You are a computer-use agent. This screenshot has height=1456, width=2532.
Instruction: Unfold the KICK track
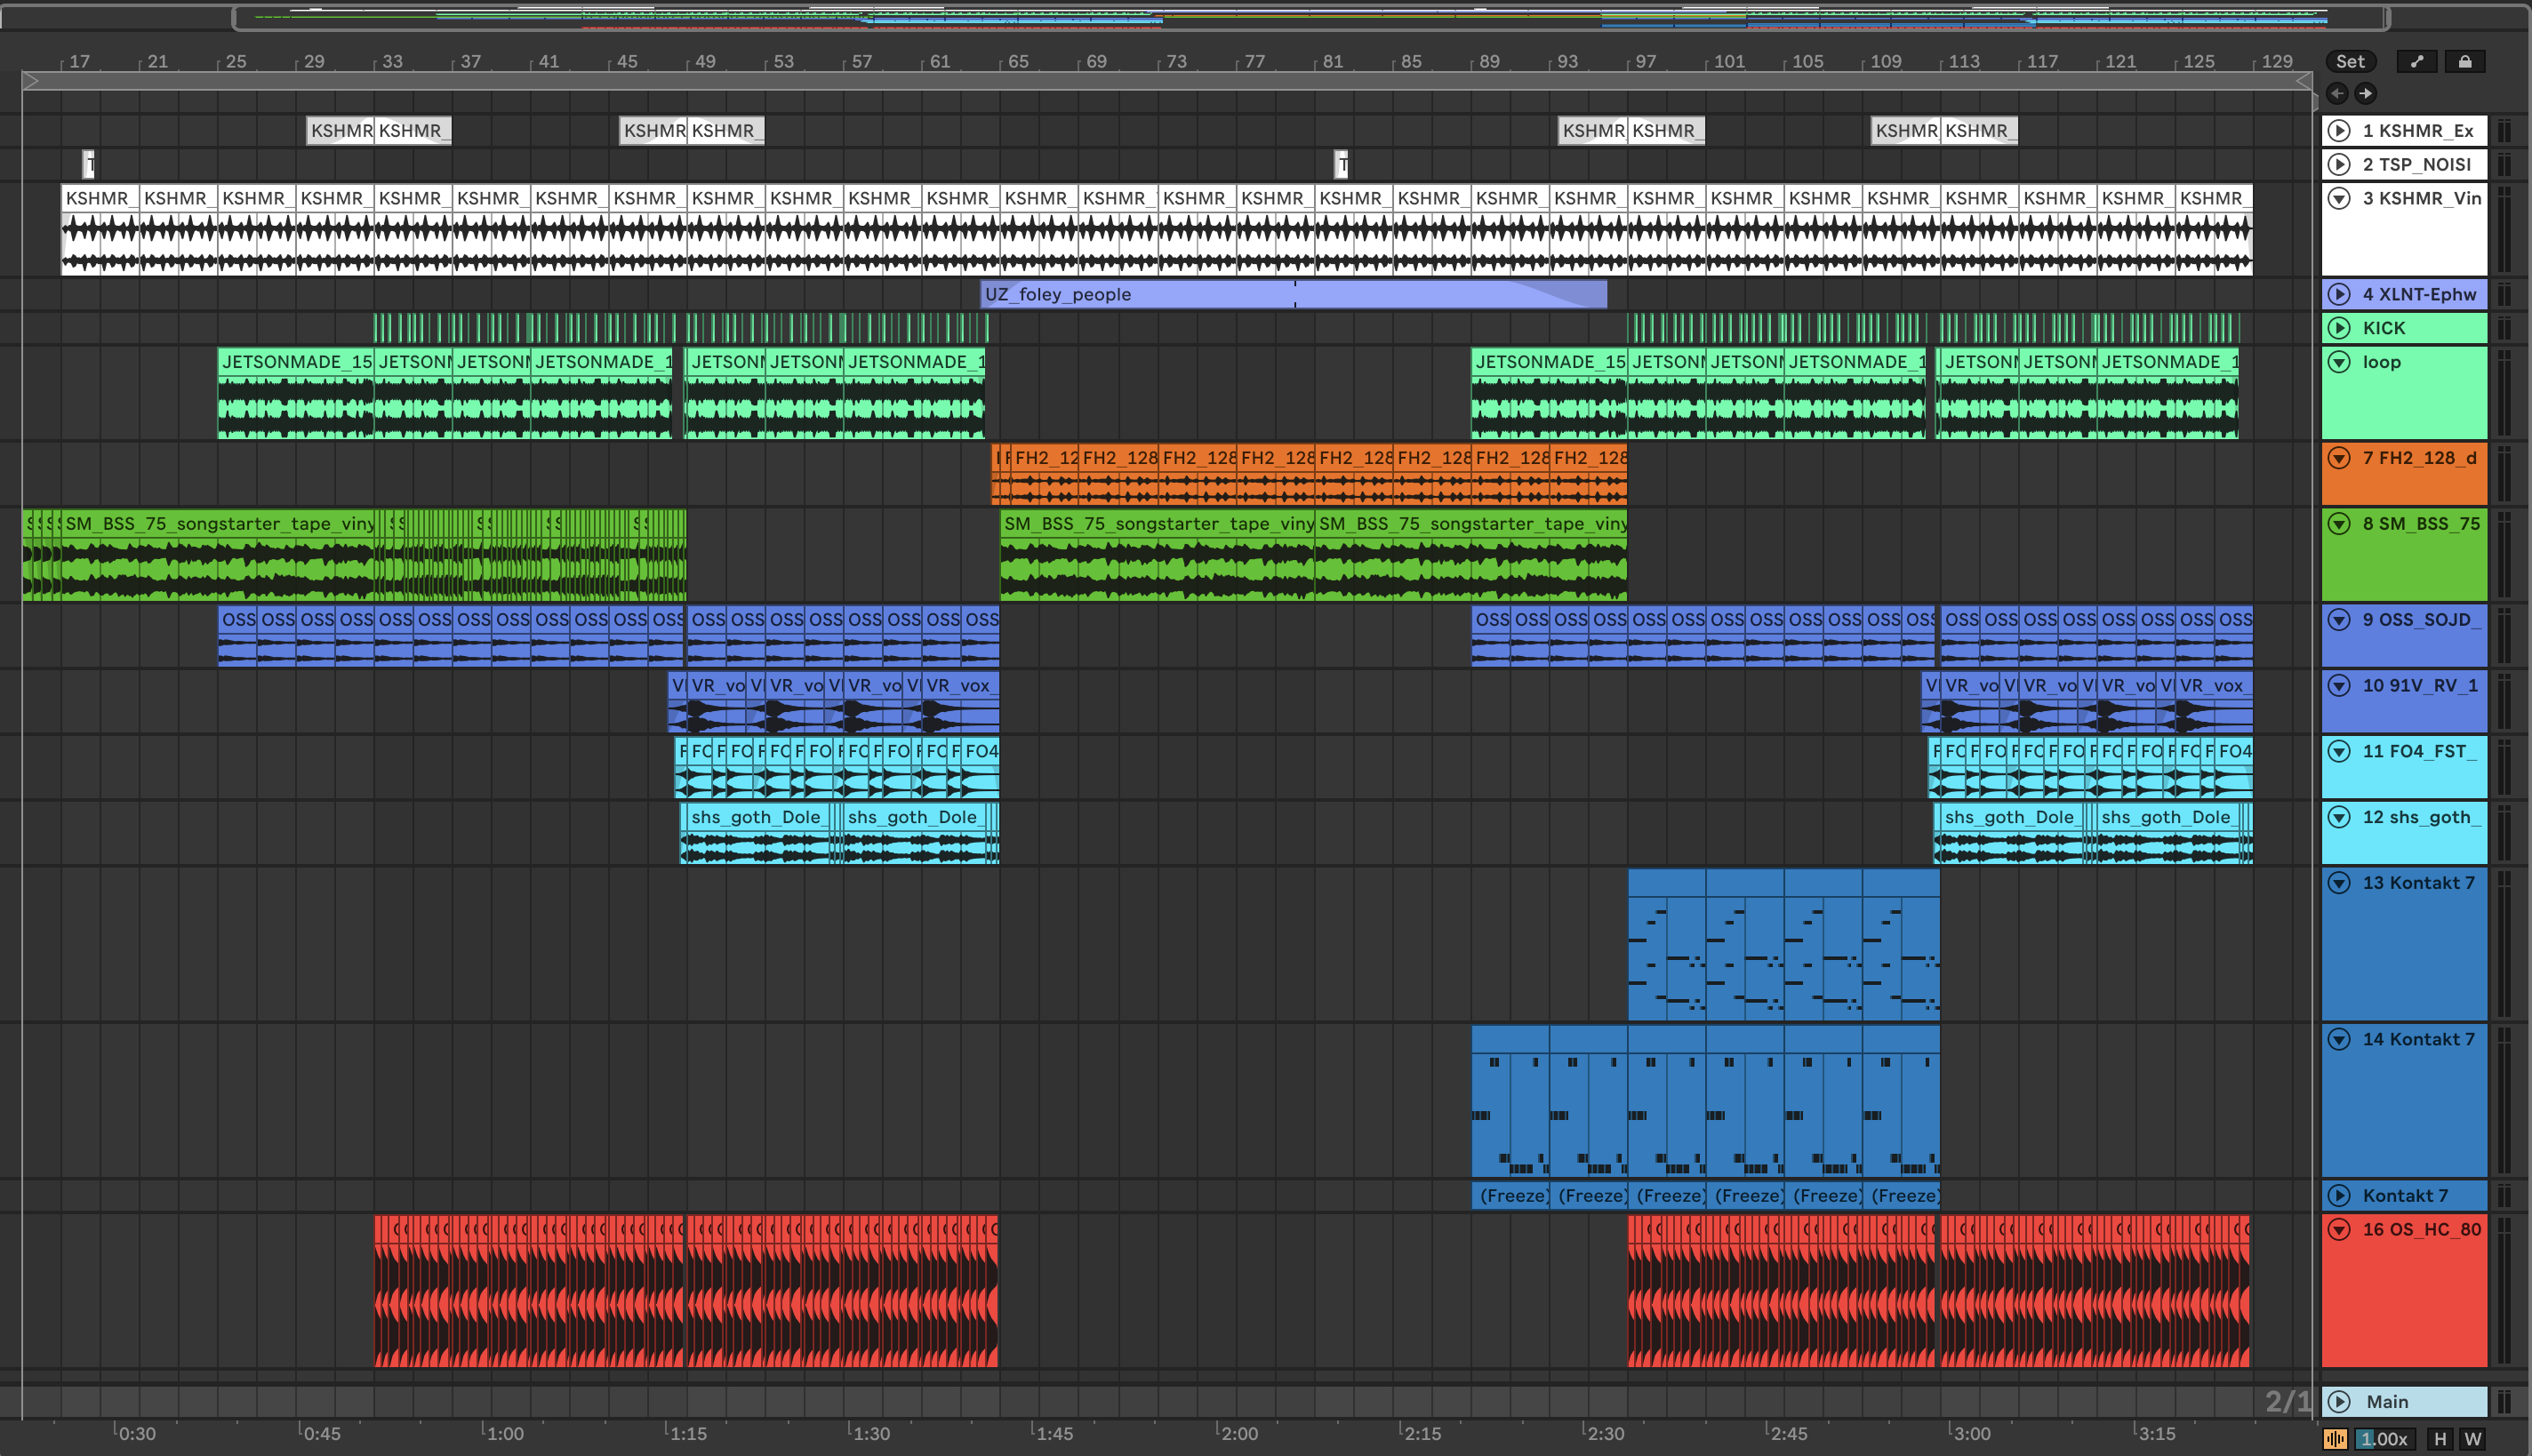[2339, 328]
